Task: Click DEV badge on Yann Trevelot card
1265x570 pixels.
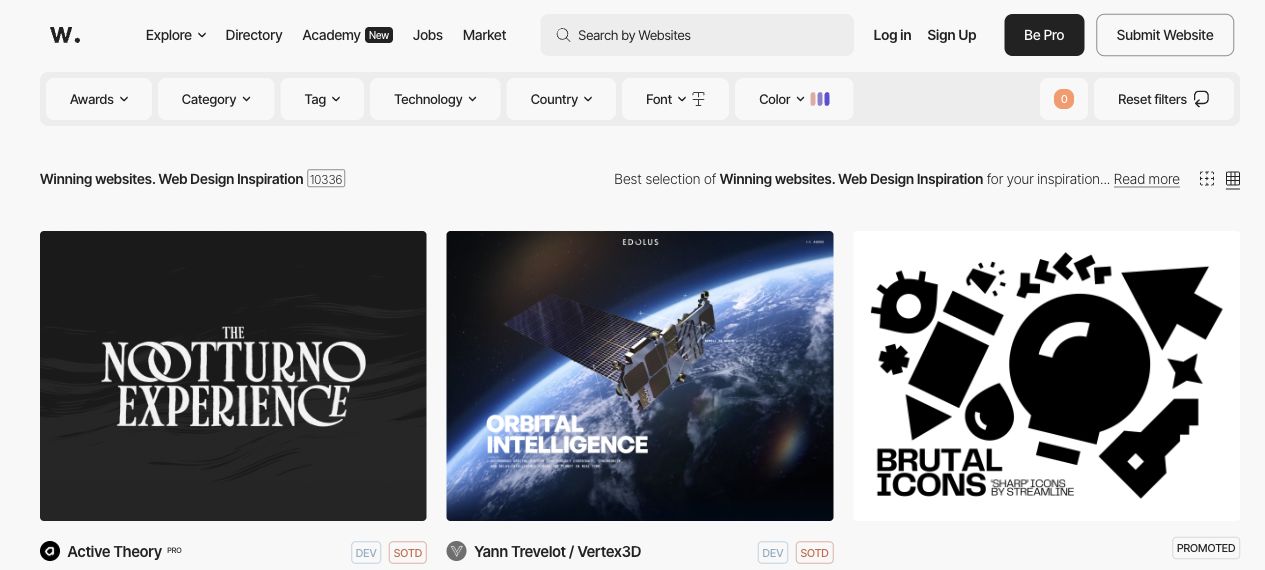Action: click(x=773, y=552)
